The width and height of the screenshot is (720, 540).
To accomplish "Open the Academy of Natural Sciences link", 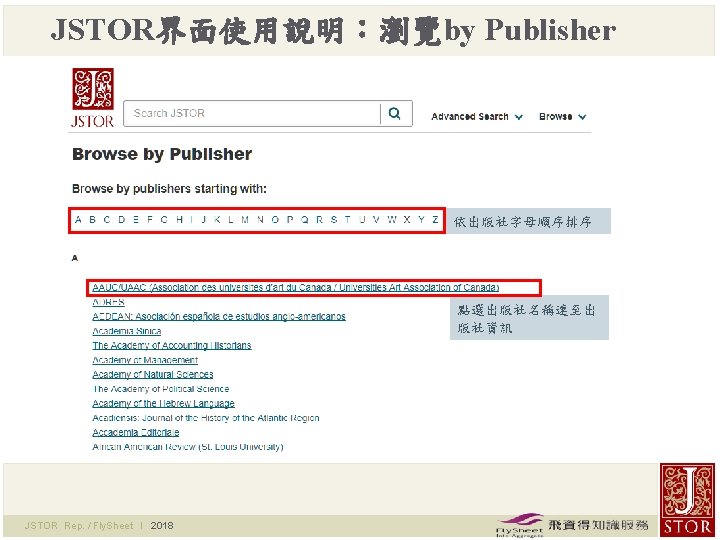I will coord(153,374).
